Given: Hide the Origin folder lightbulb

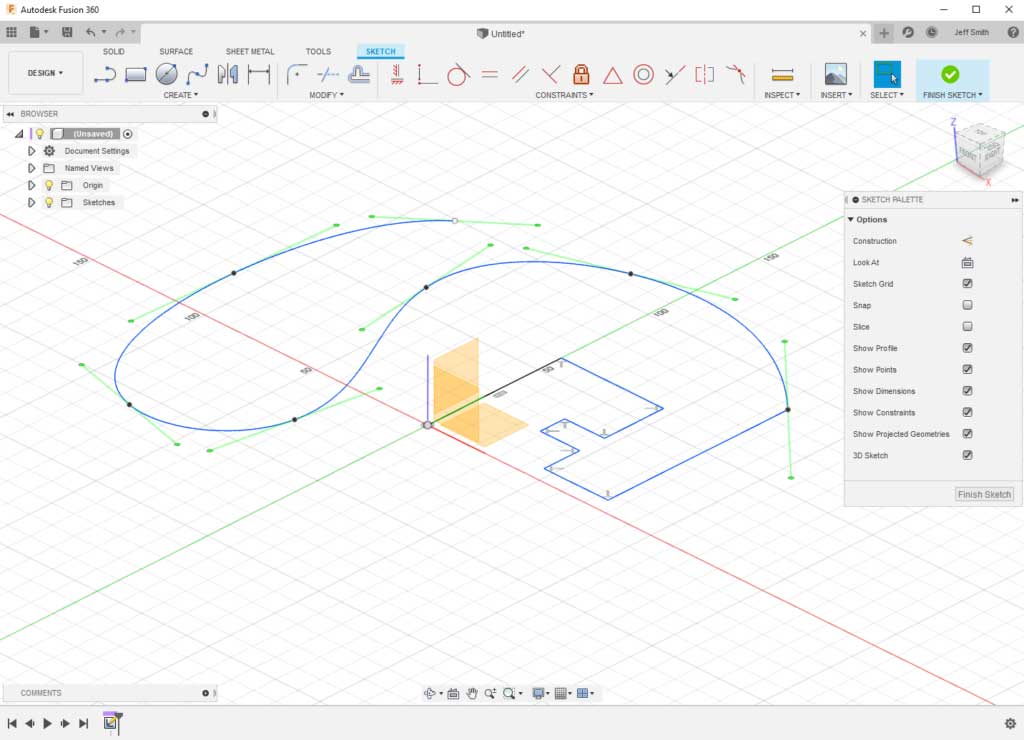Looking at the screenshot, I should click(x=48, y=186).
